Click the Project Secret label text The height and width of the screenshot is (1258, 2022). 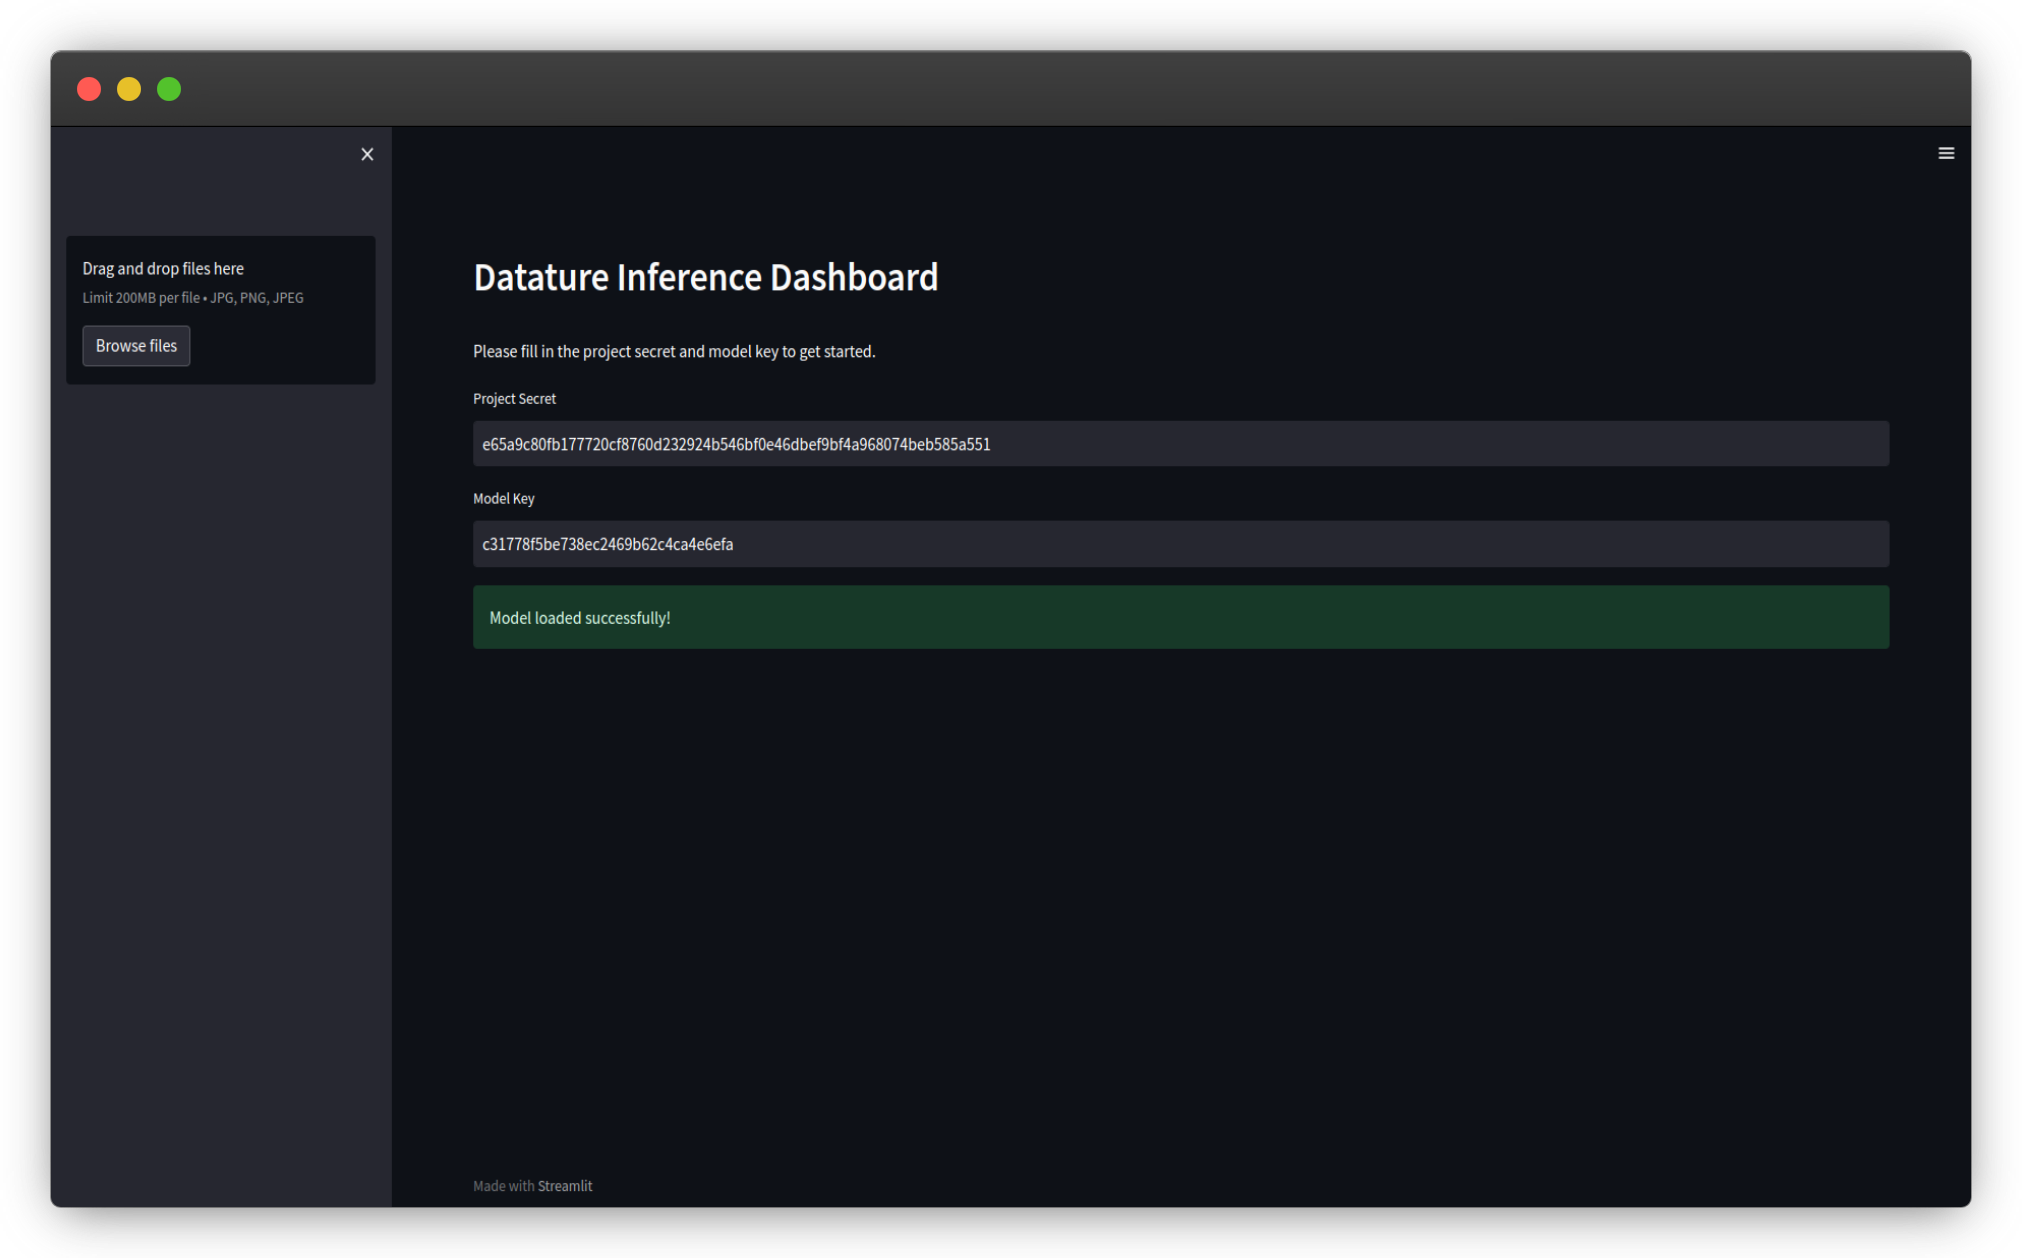click(x=514, y=398)
